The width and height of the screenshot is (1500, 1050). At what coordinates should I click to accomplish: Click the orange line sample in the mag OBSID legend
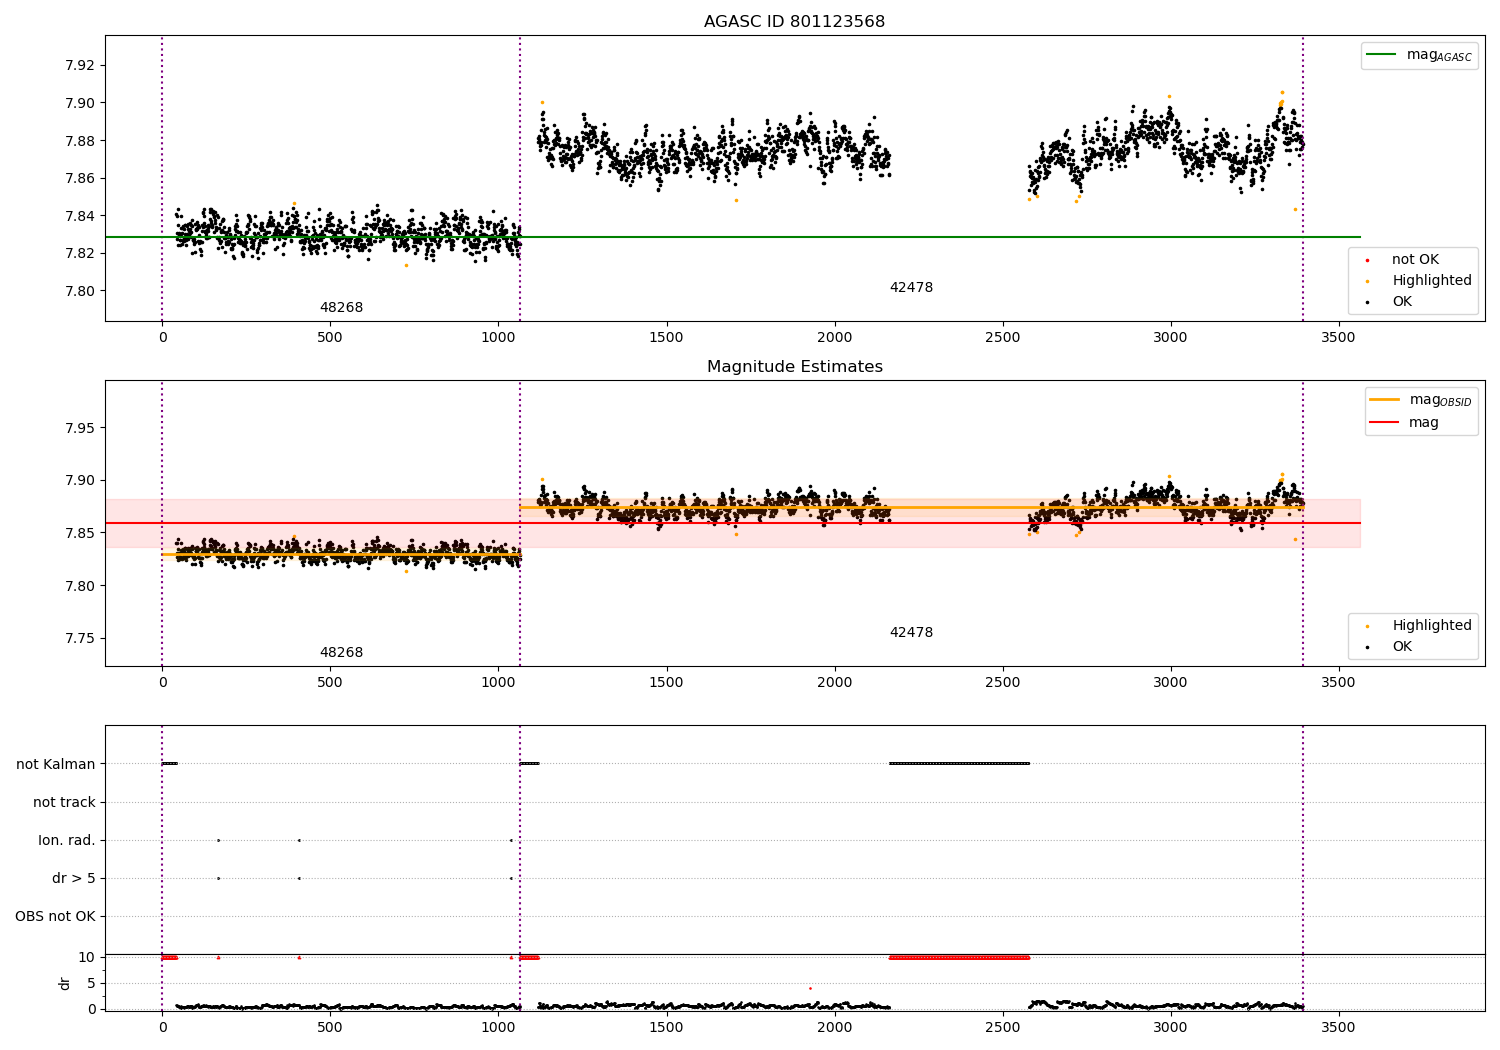1384,400
